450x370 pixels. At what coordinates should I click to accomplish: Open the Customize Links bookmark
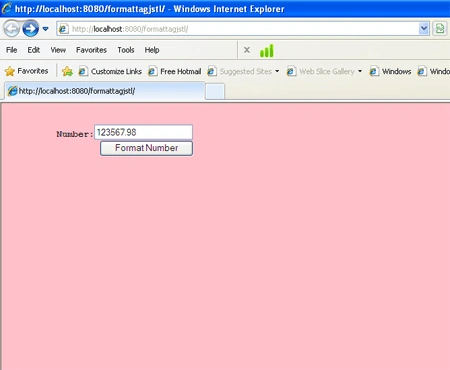click(x=110, y=71)
